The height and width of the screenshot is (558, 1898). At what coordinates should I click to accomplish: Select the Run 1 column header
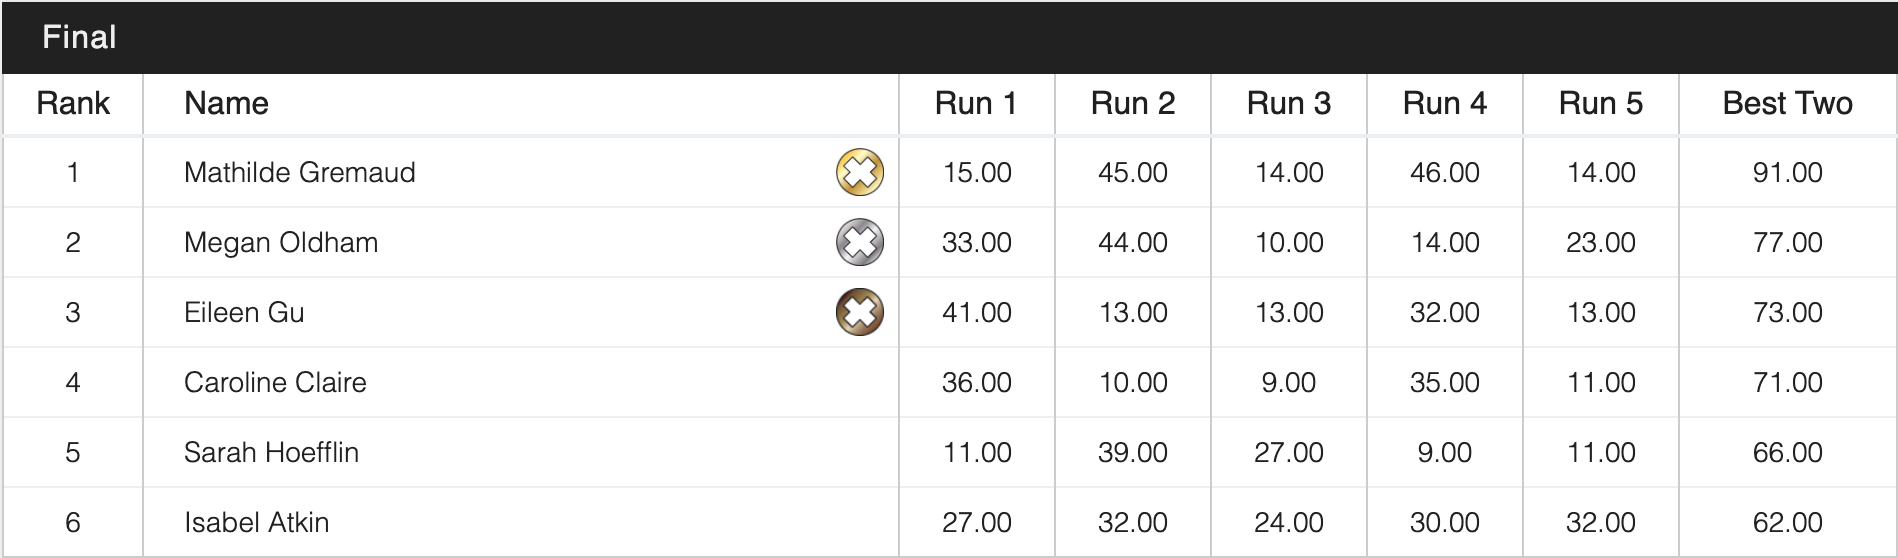coord(976,103)
